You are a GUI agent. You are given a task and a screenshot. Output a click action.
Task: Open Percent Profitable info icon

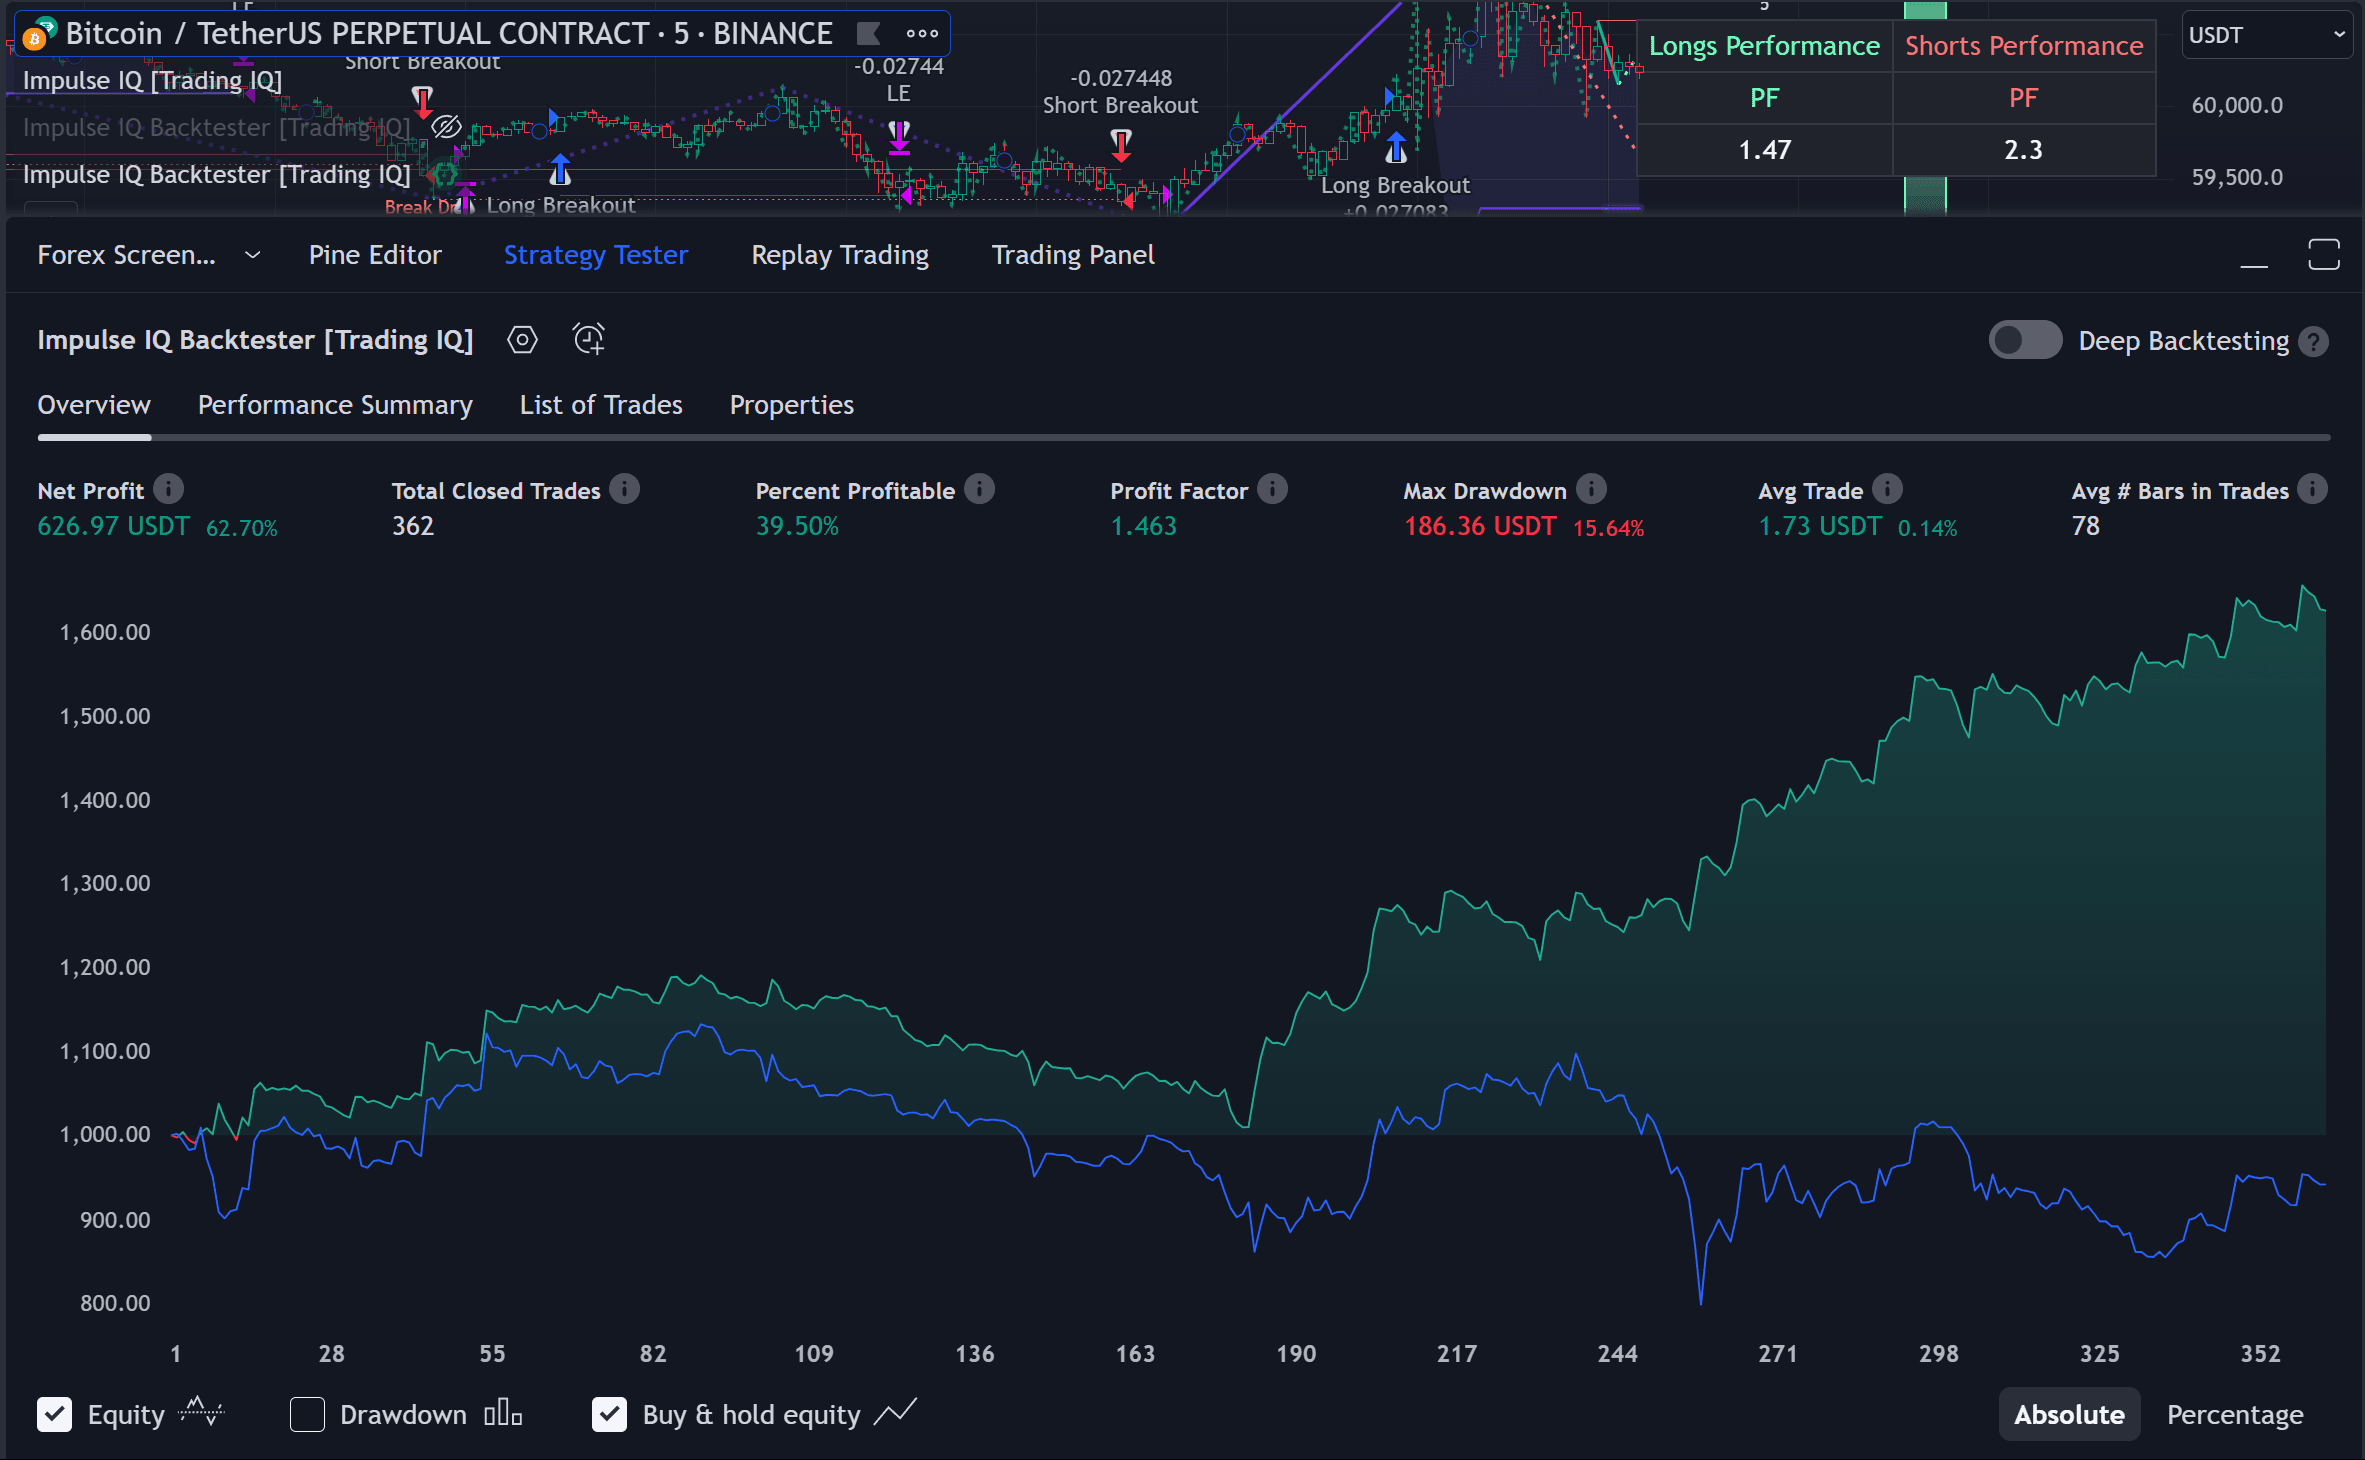[x=980, y=489]
